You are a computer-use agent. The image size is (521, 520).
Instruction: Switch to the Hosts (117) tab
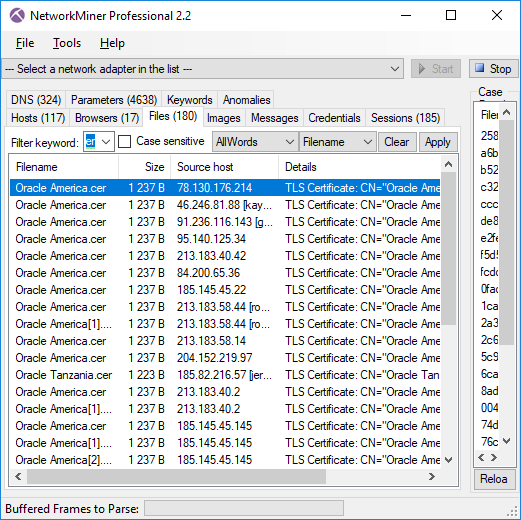click(38, 118)
